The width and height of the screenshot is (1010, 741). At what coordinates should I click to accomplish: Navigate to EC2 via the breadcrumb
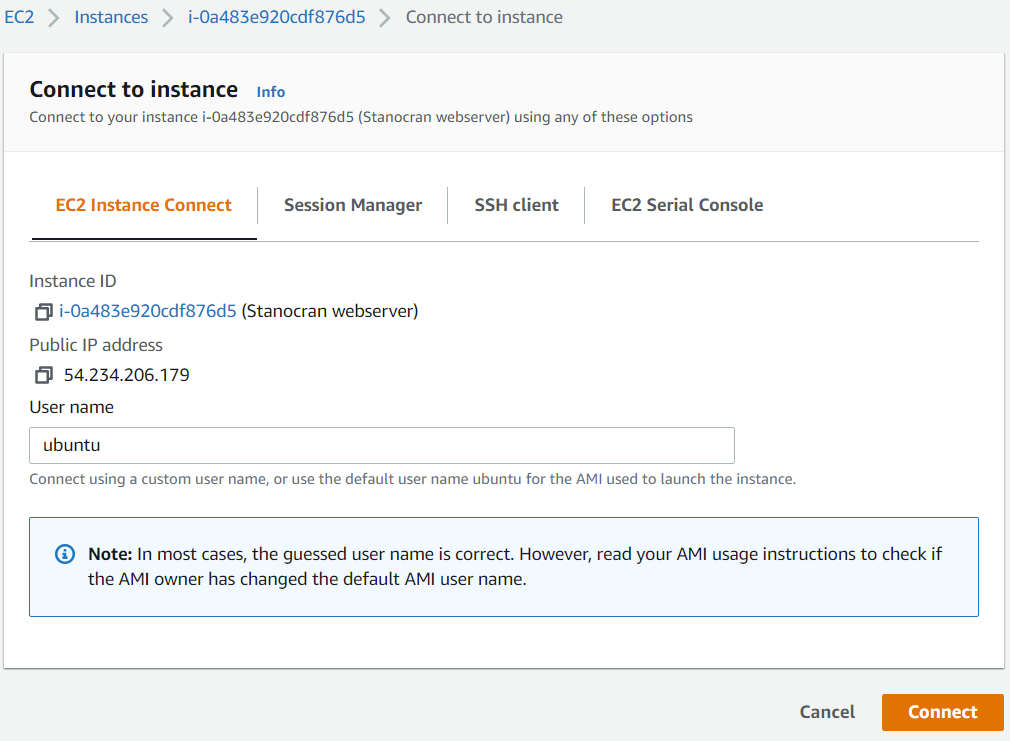coord(19,16)
